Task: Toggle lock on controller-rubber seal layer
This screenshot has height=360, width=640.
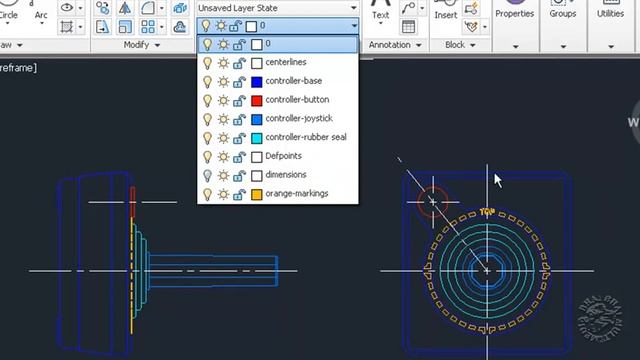Action: (x=239, y=138)
